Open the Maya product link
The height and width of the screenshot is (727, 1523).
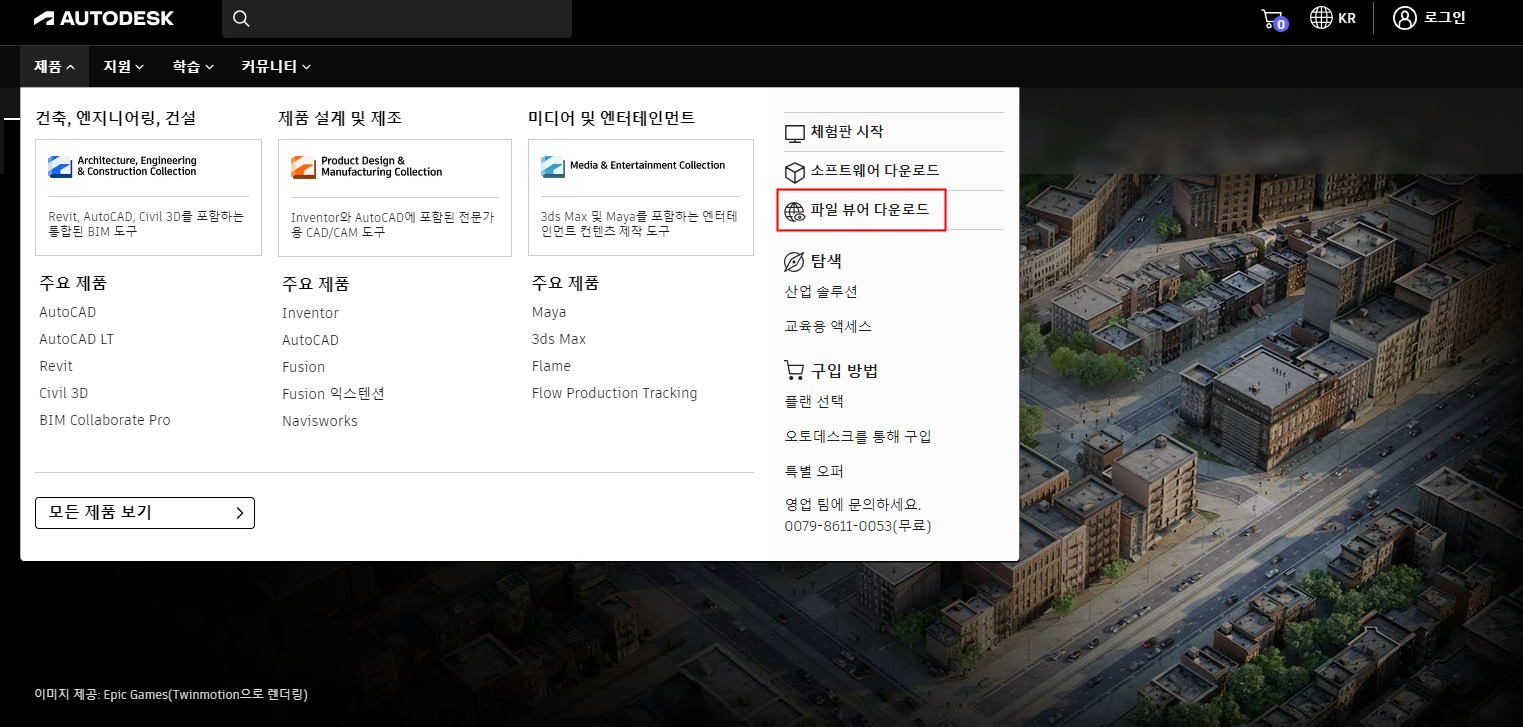[549, 312]
